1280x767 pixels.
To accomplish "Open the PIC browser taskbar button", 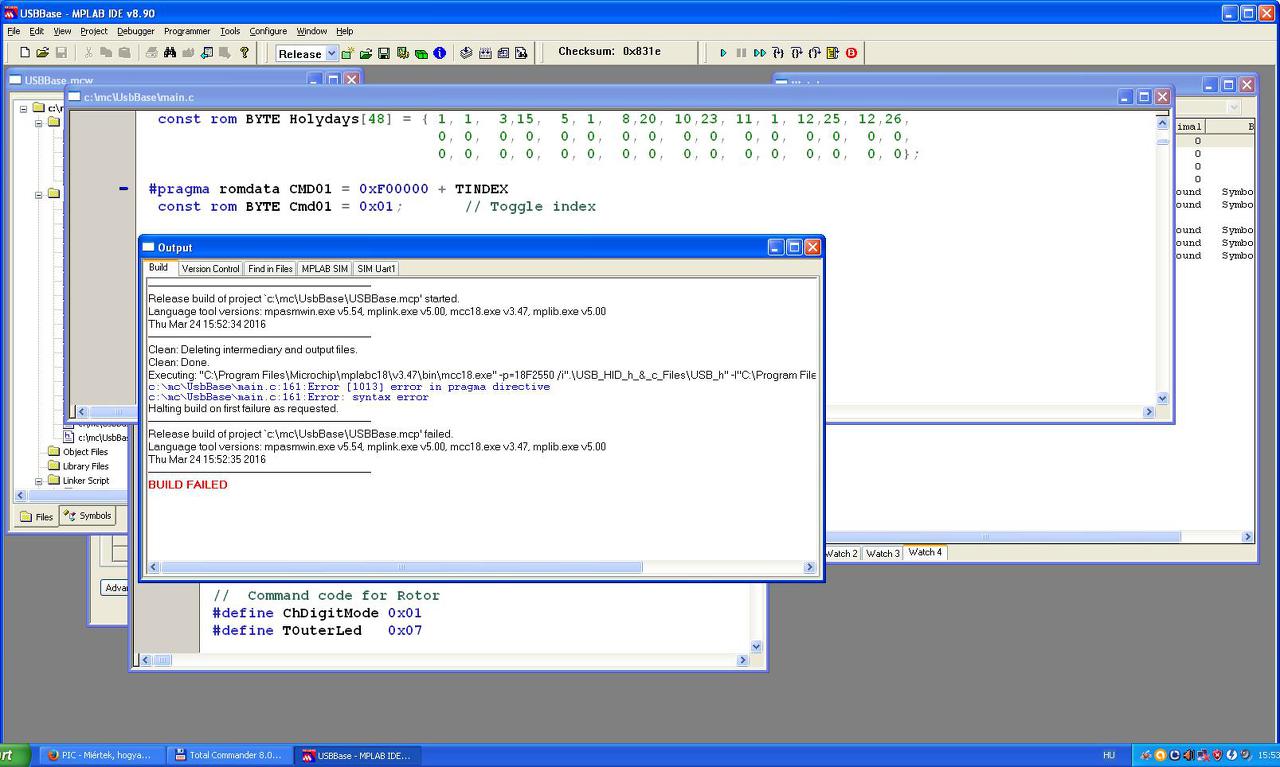I will [x=101, y=755].
